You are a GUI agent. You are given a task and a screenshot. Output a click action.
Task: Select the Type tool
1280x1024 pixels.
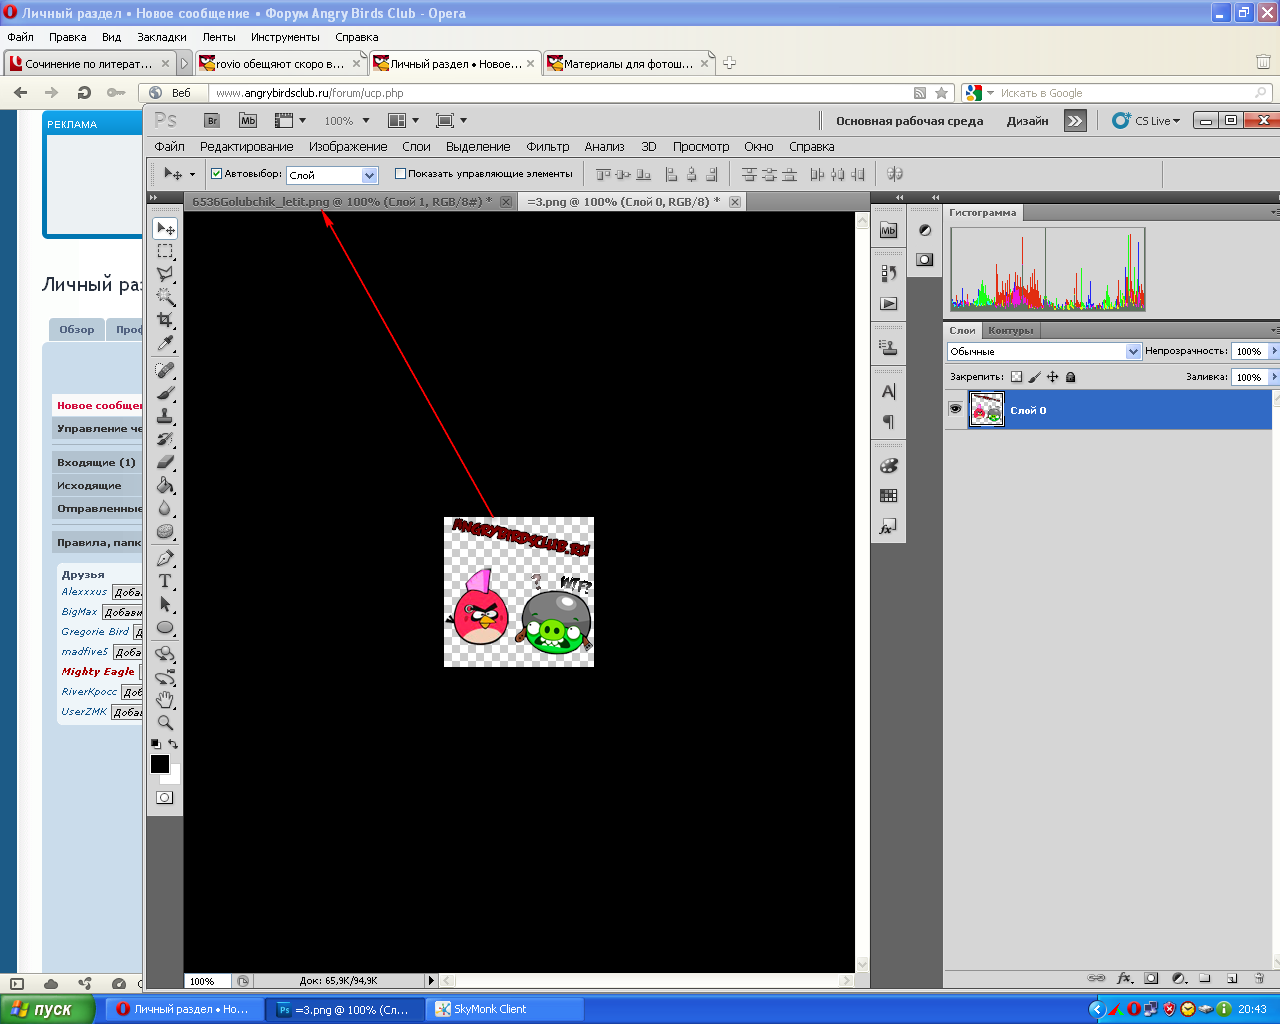coord(165,581)
